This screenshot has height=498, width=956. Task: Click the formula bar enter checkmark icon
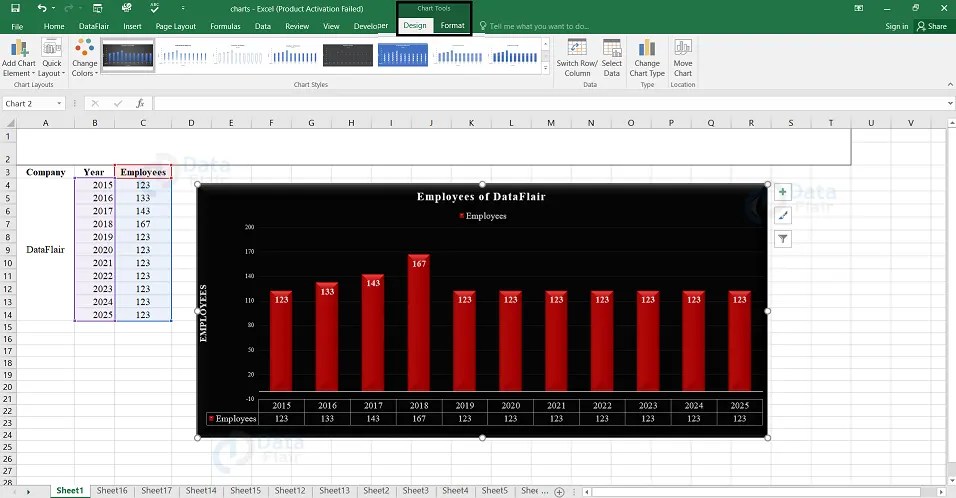pos(118,104)
